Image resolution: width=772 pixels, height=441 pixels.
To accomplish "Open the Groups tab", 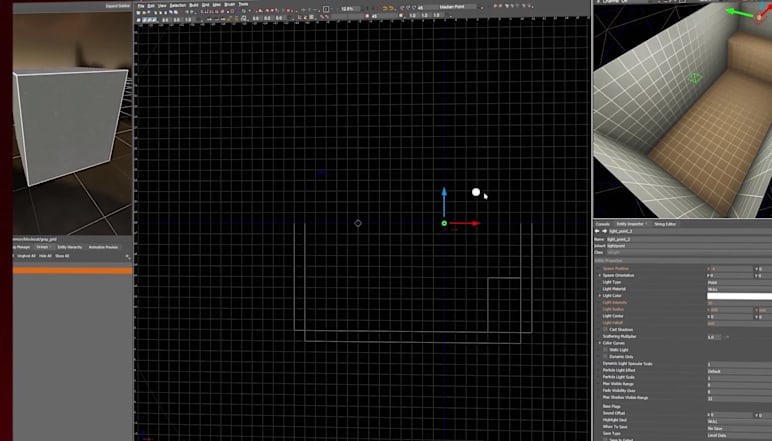I will 42,247.
